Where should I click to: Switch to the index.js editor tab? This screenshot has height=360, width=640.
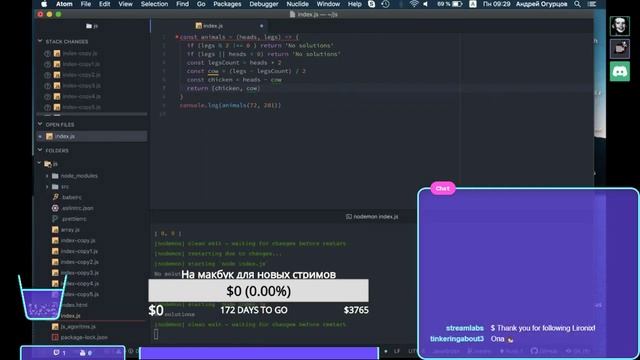(x=210, y=26)
